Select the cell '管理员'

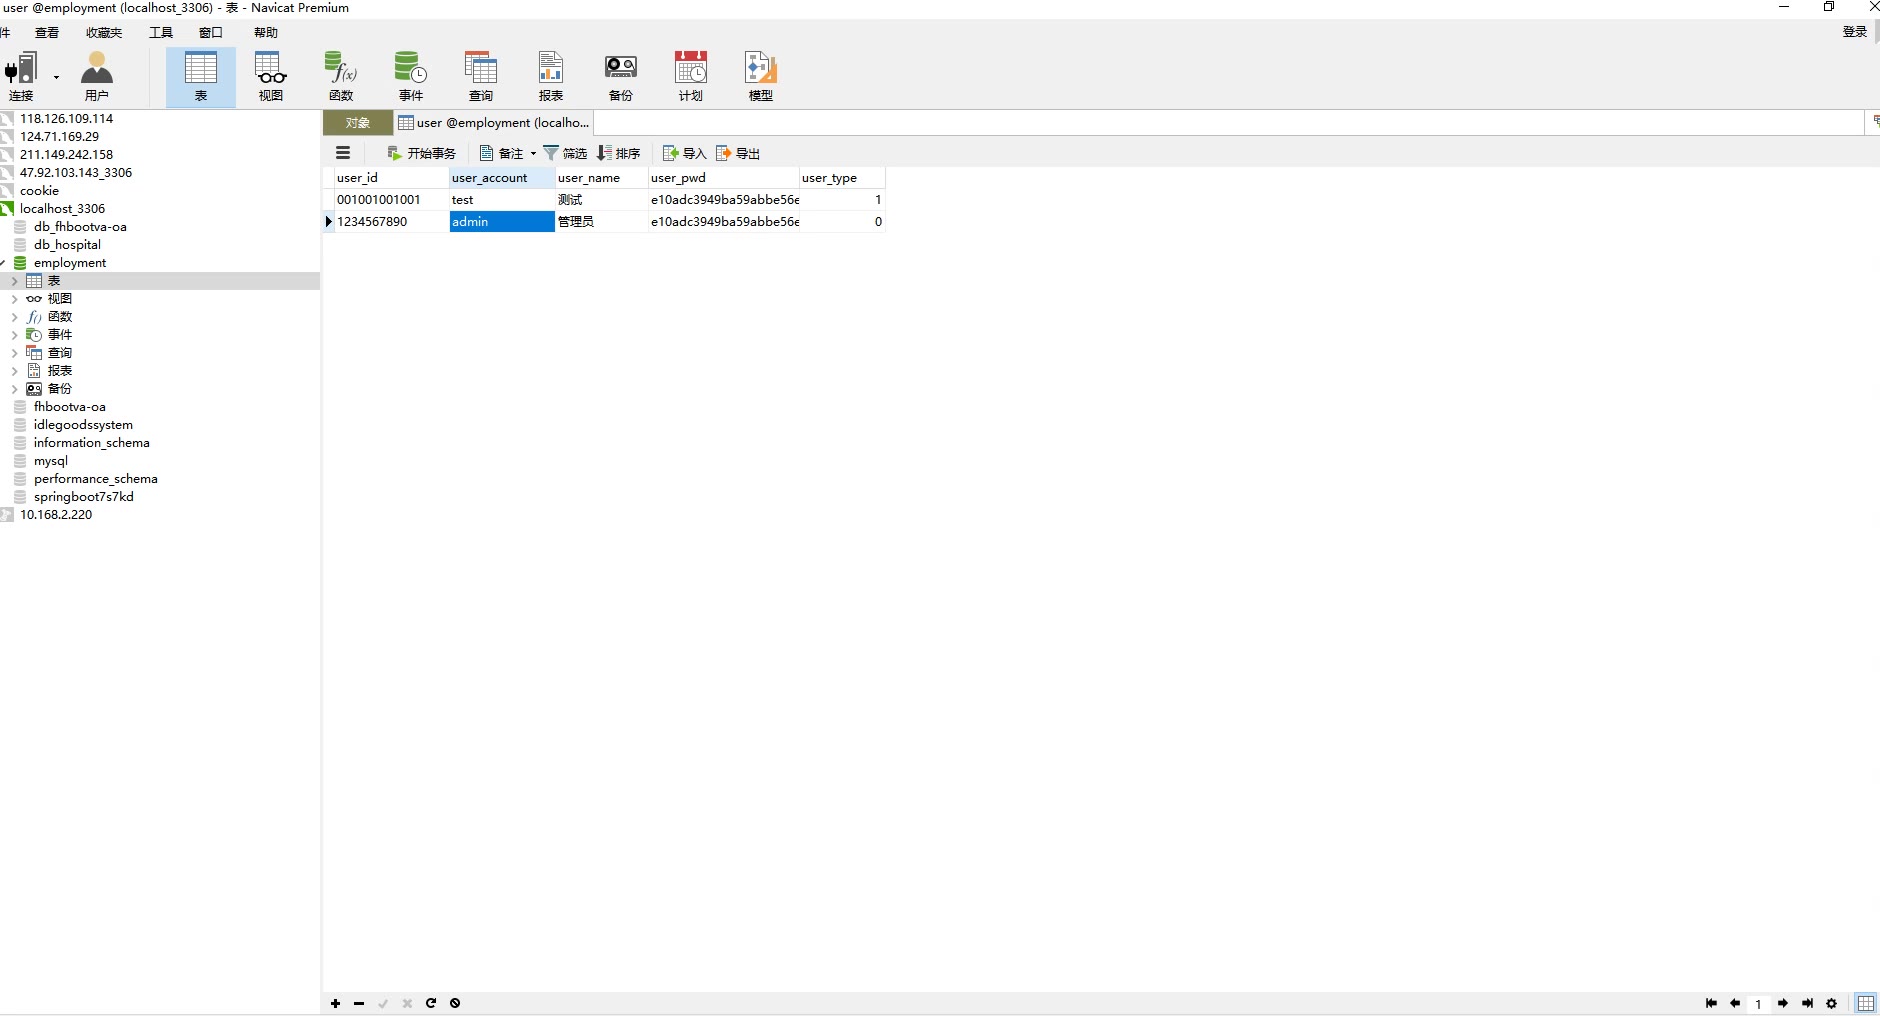click(x=602, y=222)
